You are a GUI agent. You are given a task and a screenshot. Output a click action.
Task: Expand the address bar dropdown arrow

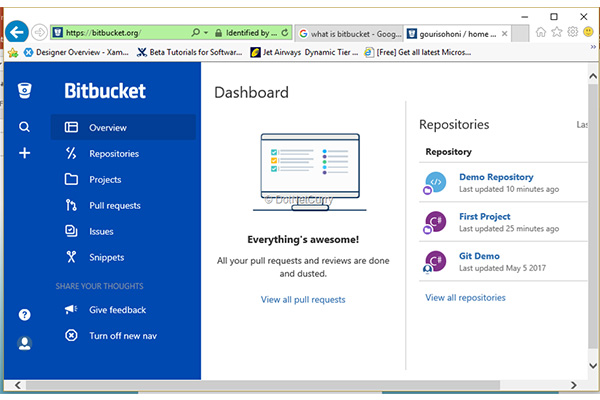point(206,33)
